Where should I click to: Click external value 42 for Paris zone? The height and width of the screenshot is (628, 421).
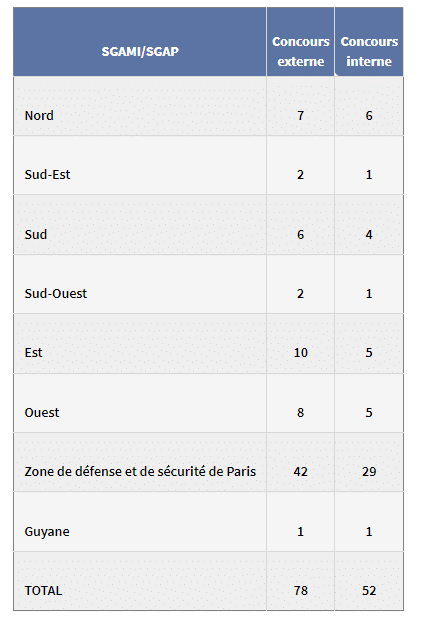point(300,471)
